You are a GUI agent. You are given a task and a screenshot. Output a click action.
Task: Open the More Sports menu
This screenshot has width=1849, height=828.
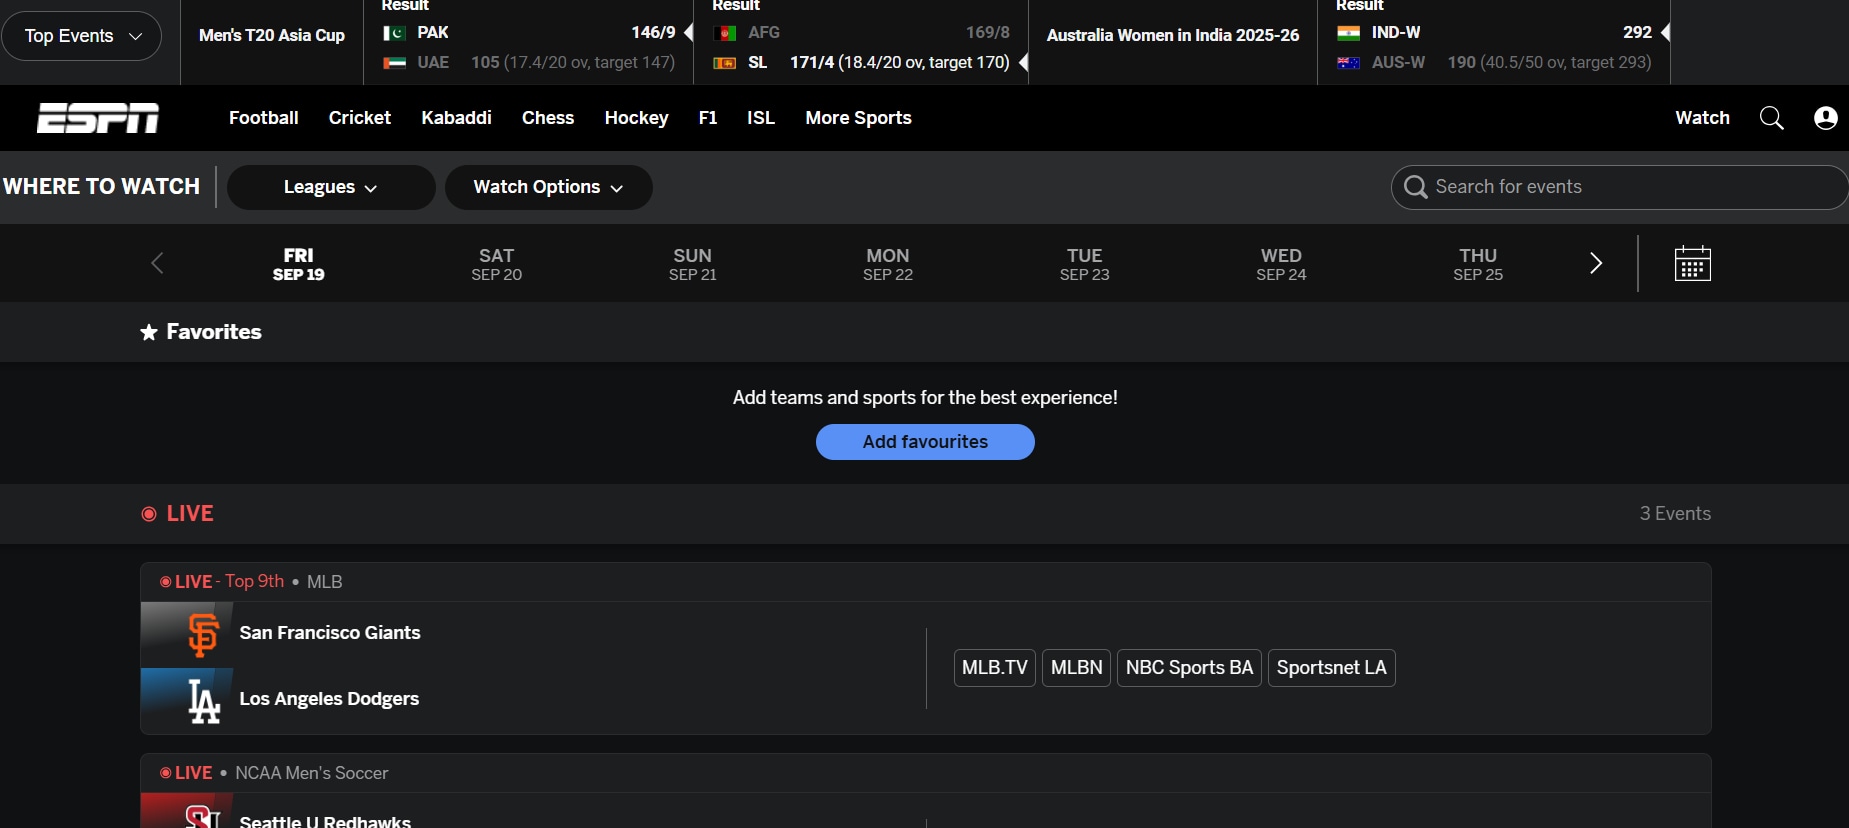[859, 118]
